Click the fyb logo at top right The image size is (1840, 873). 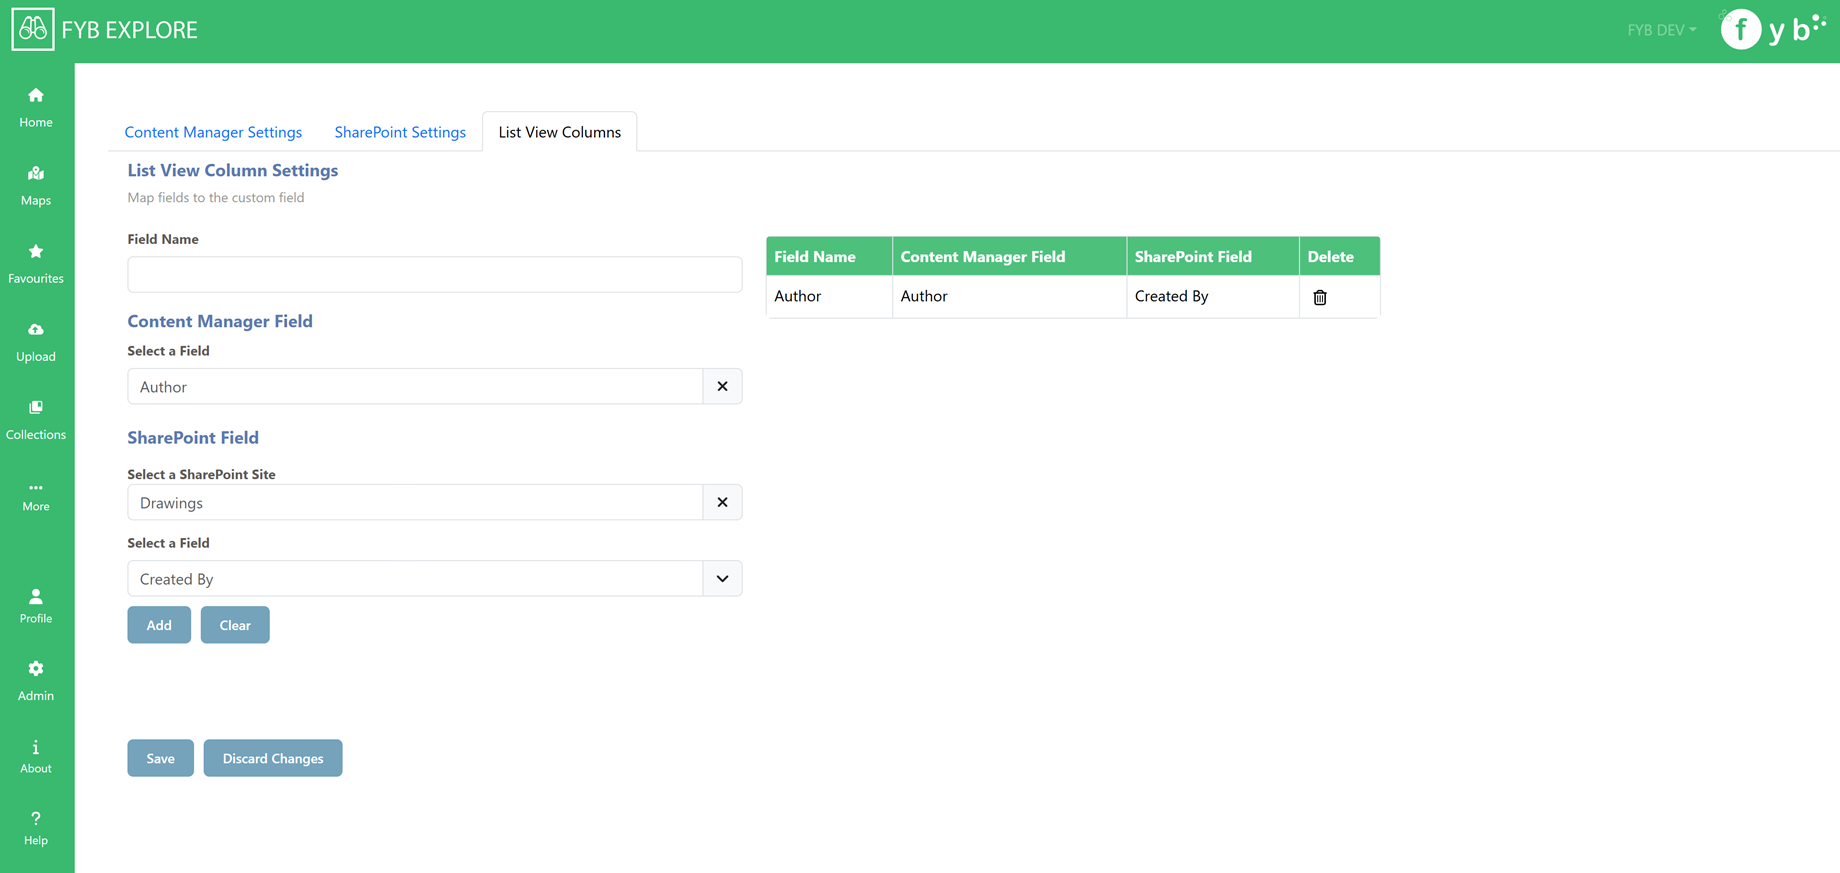[1773, 29]
